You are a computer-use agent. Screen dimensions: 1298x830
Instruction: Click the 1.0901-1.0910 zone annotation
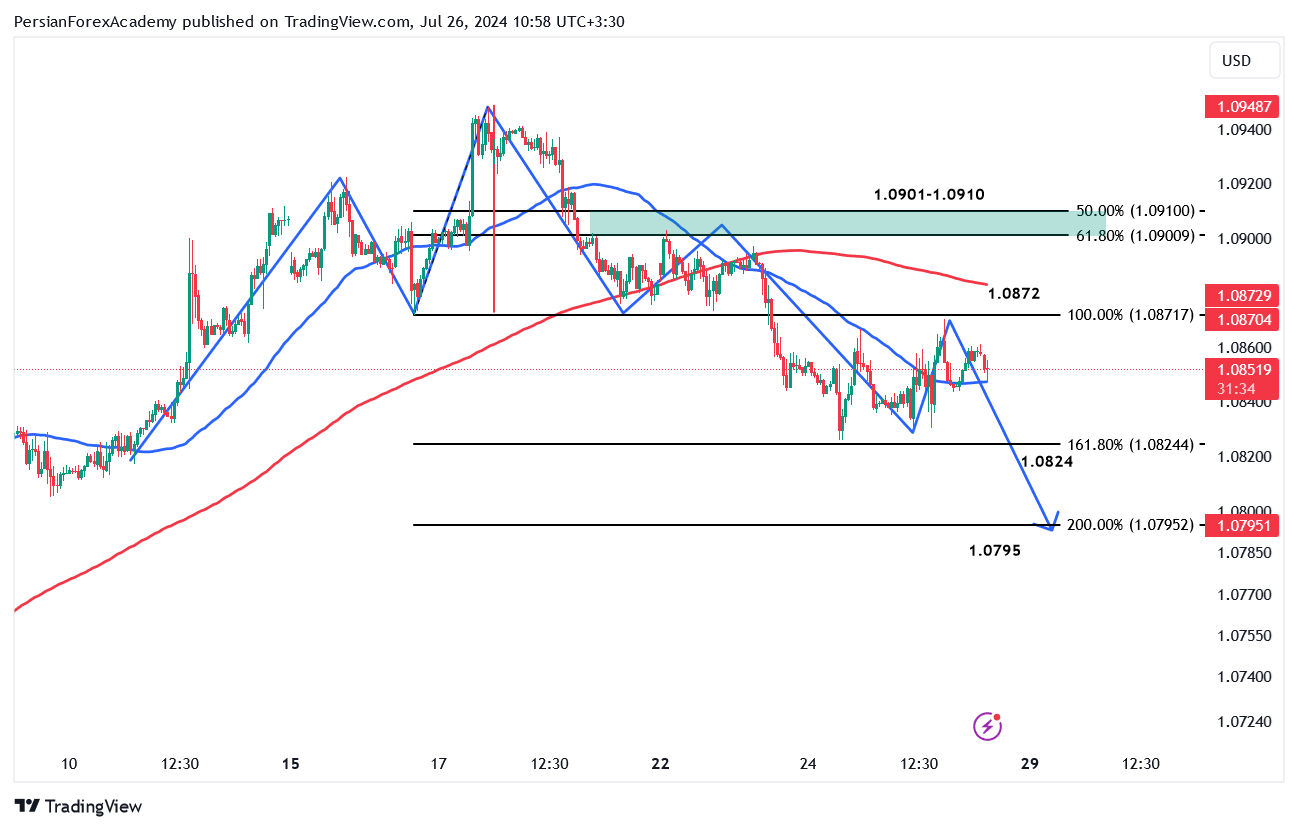tap(929, 194)
